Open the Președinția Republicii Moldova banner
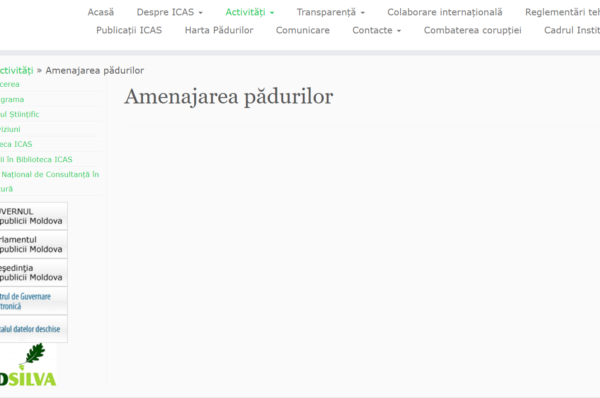 pos(33,273)
